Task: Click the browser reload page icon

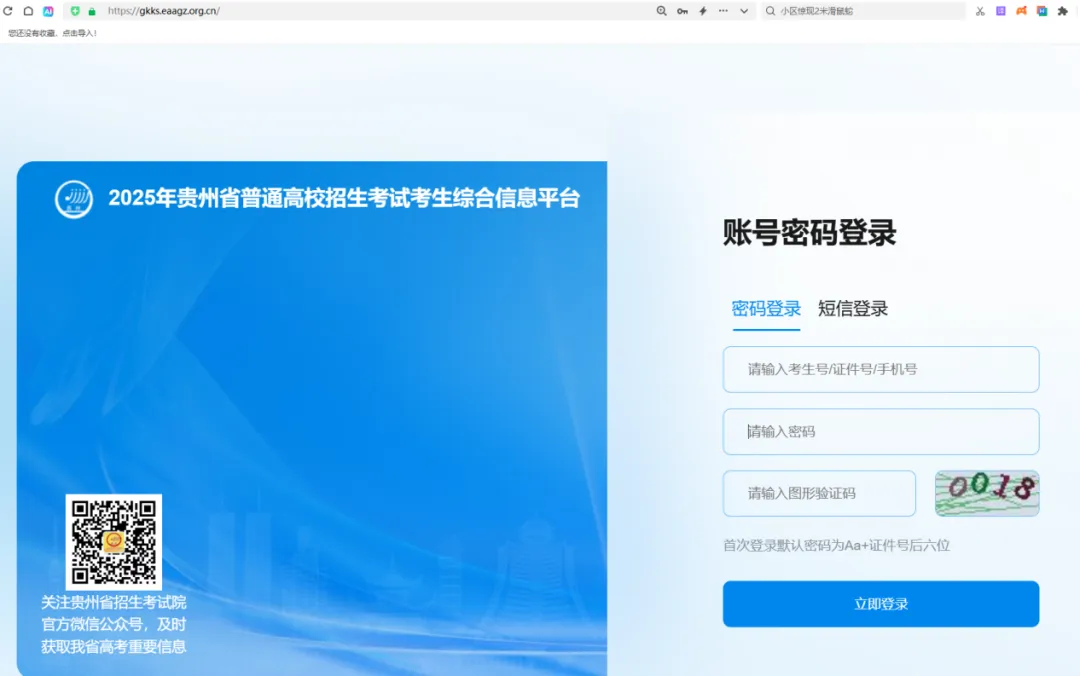Action: point(8,11)
